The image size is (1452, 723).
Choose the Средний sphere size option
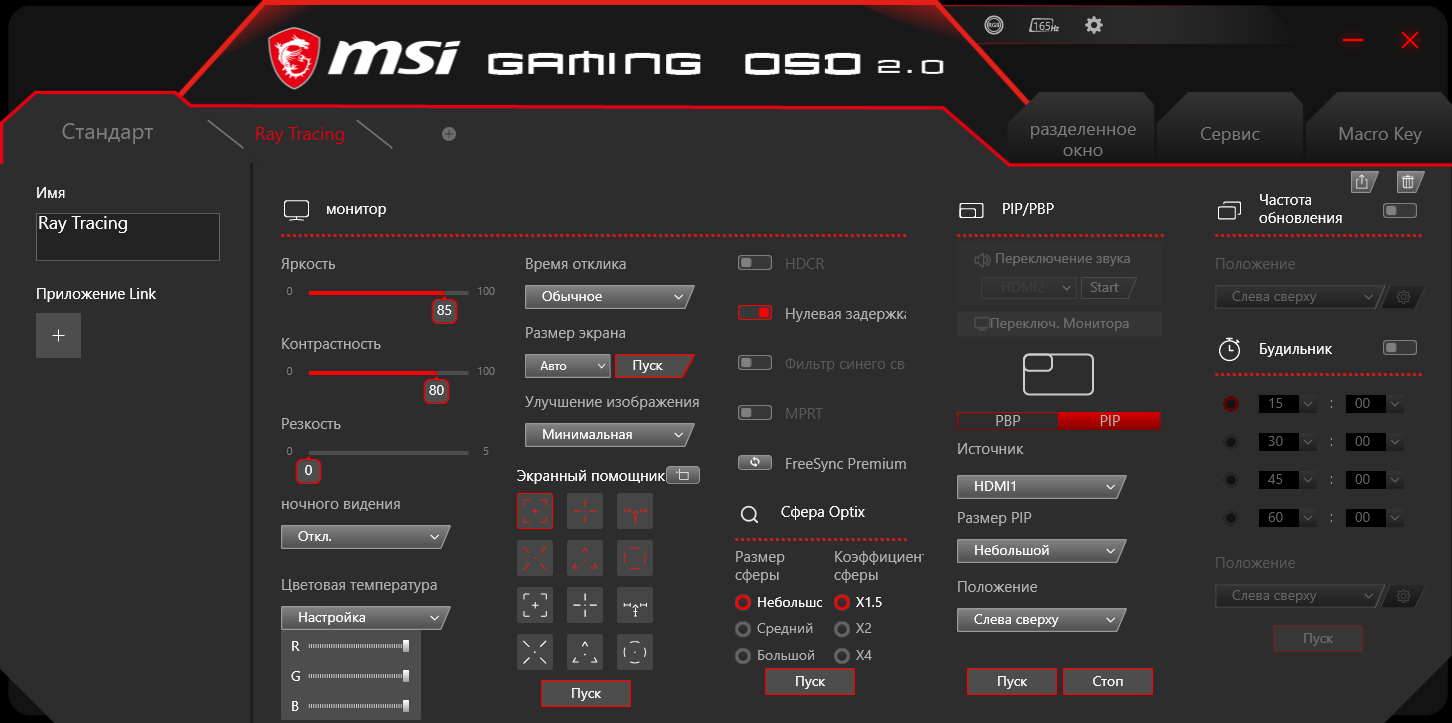click(x=743, y=629)
